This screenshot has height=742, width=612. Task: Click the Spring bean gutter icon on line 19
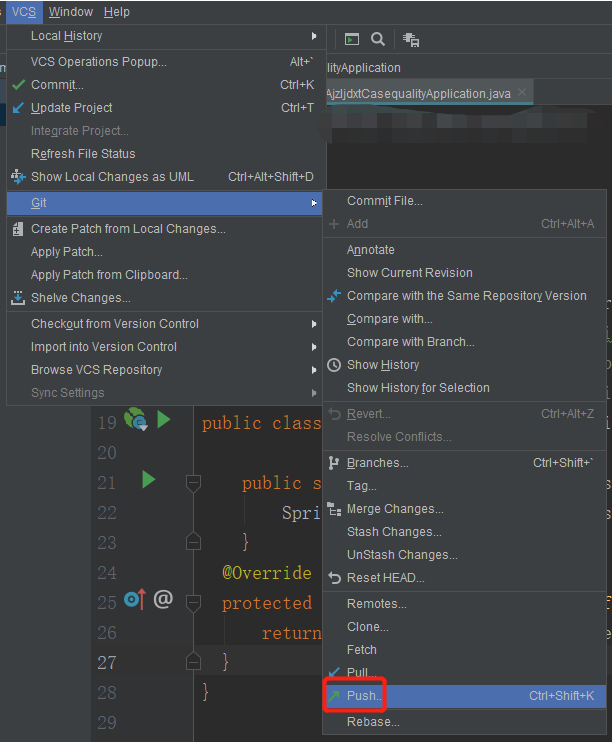(x=136, y=420)
